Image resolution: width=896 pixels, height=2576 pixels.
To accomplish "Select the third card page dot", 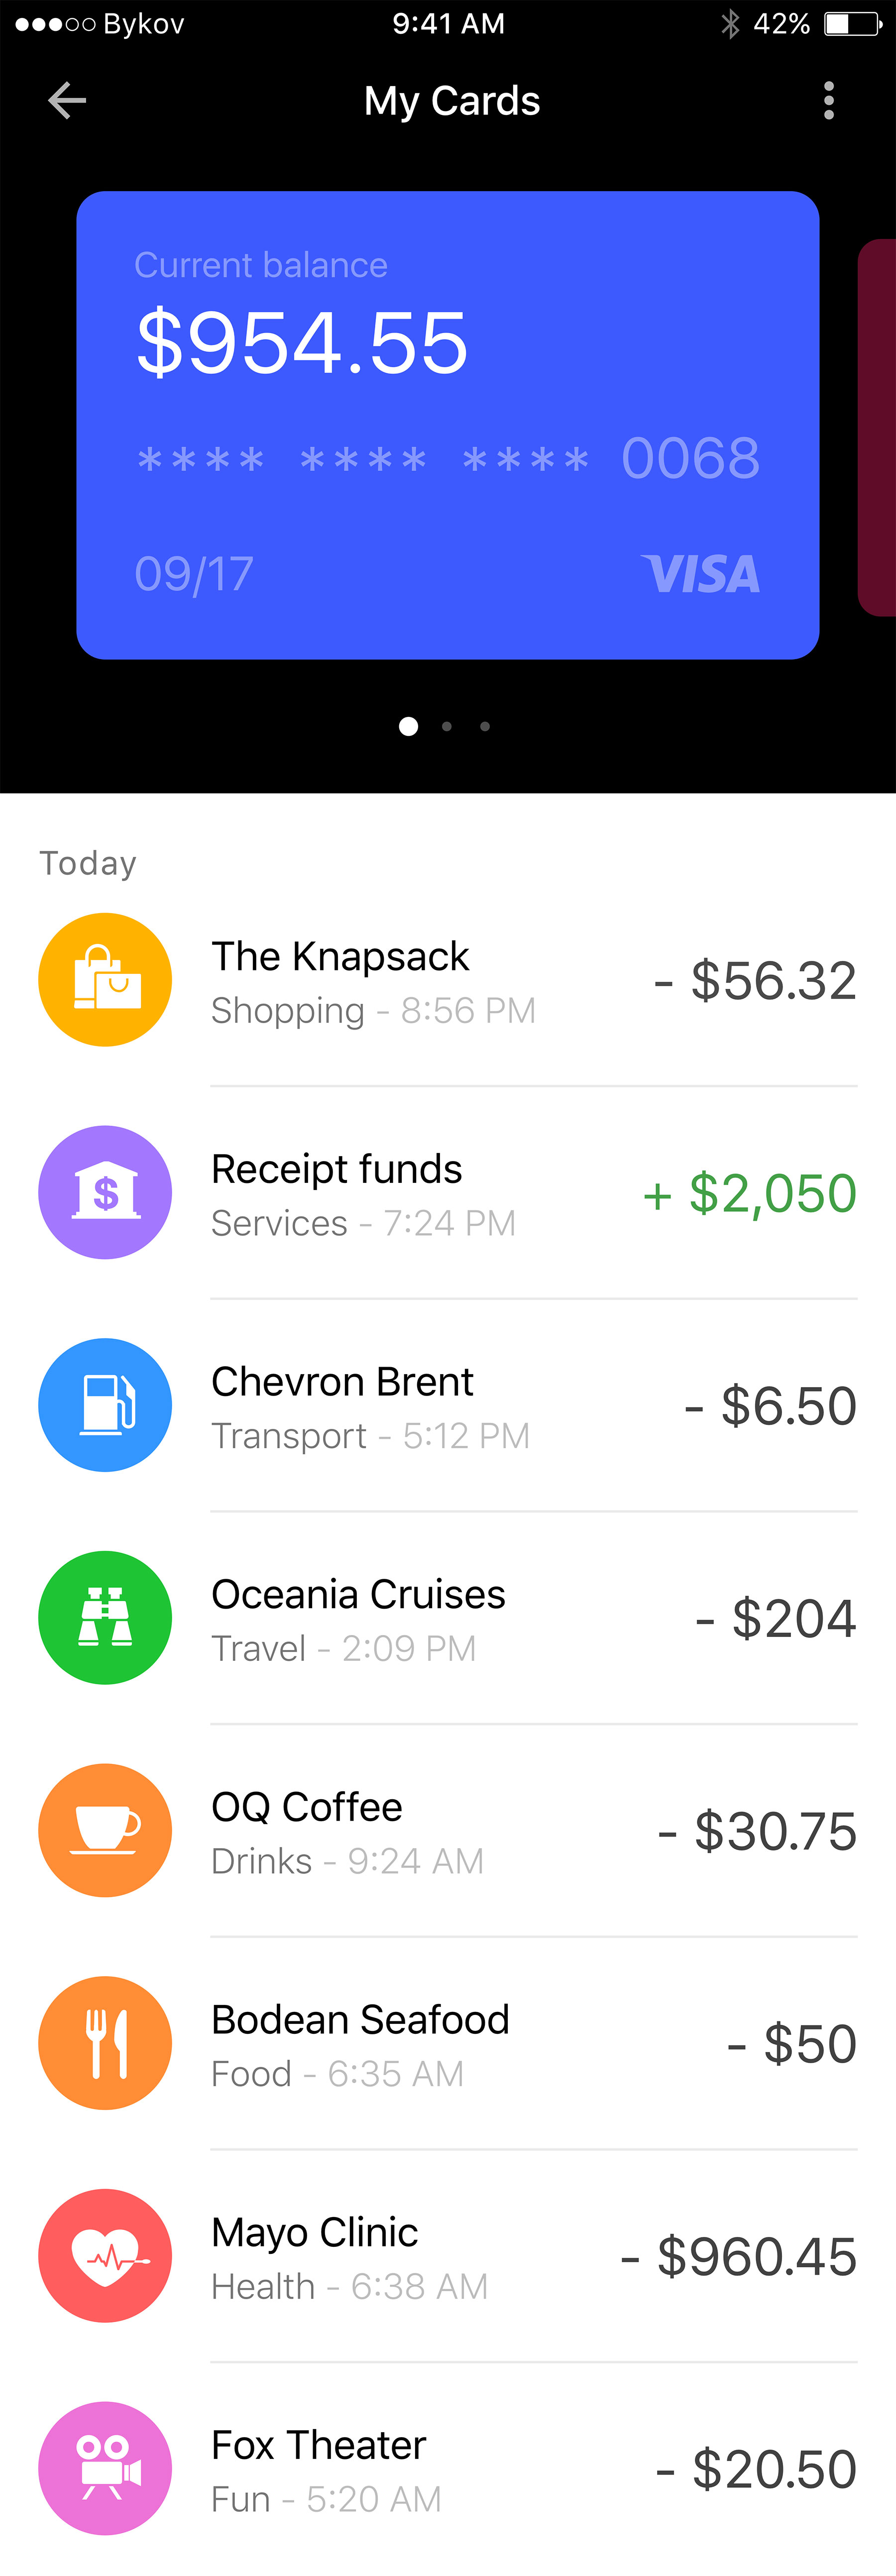I will (485, 727).
